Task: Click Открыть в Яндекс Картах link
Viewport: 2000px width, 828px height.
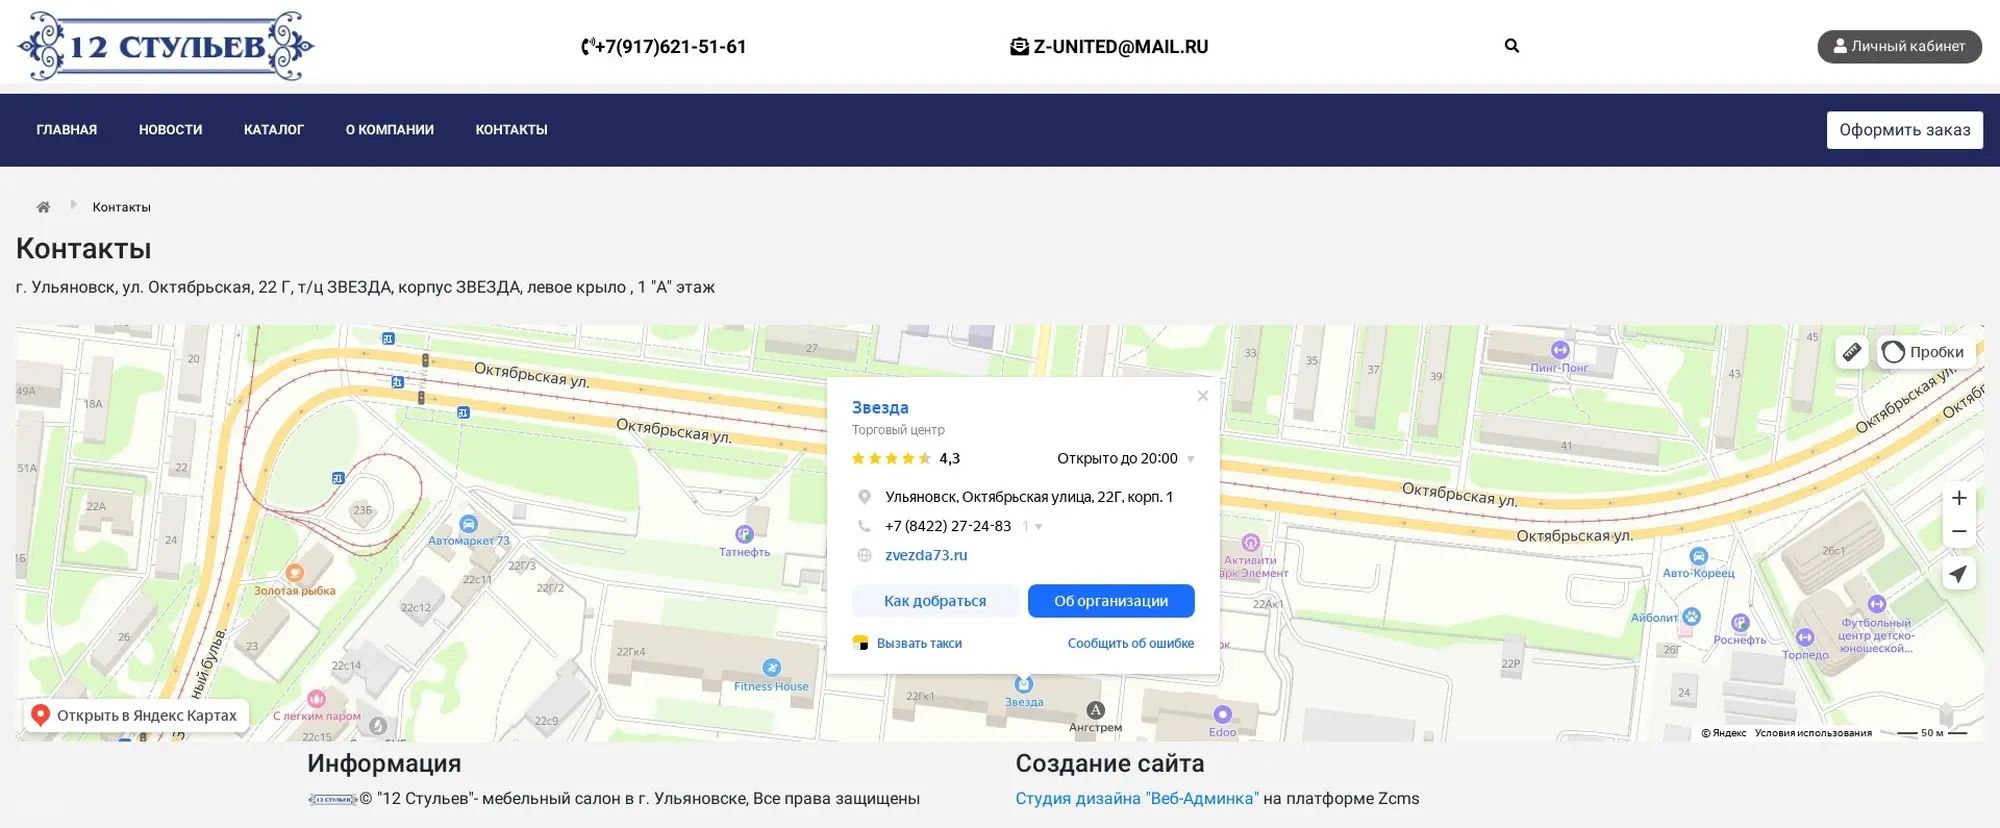Action: coord(136,715)
